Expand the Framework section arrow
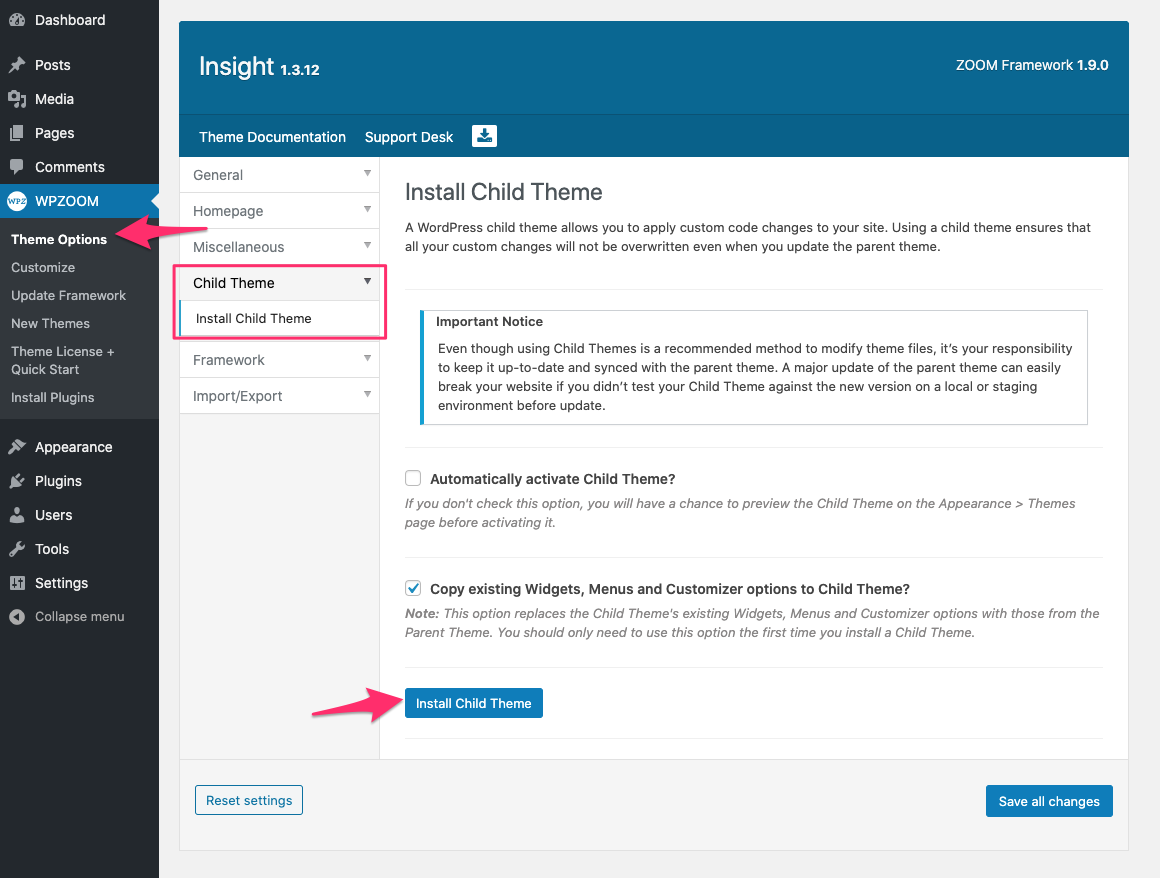The height and width of the screenshot is (878, 1160). coord(367,358)
